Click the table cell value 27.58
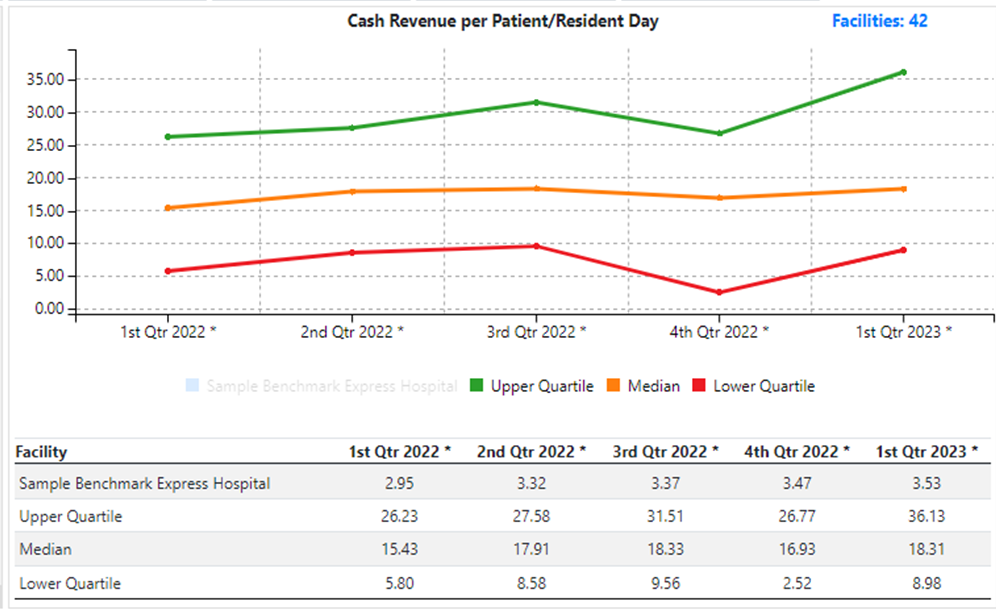Screen dimensions: 996x613 (532, 516)
